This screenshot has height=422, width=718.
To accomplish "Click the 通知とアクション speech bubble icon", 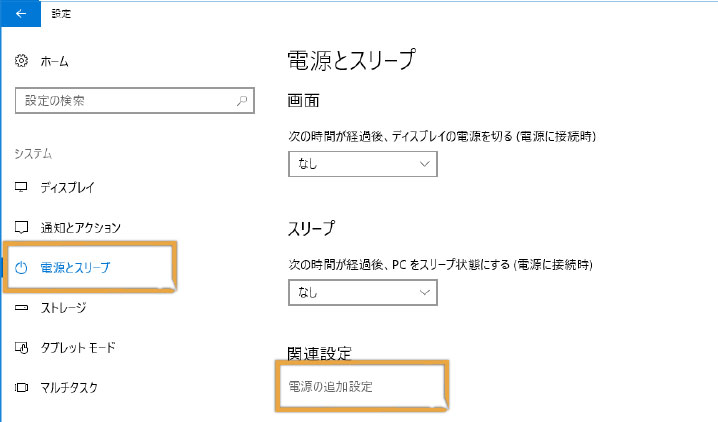I will click(x=21, y=227).
